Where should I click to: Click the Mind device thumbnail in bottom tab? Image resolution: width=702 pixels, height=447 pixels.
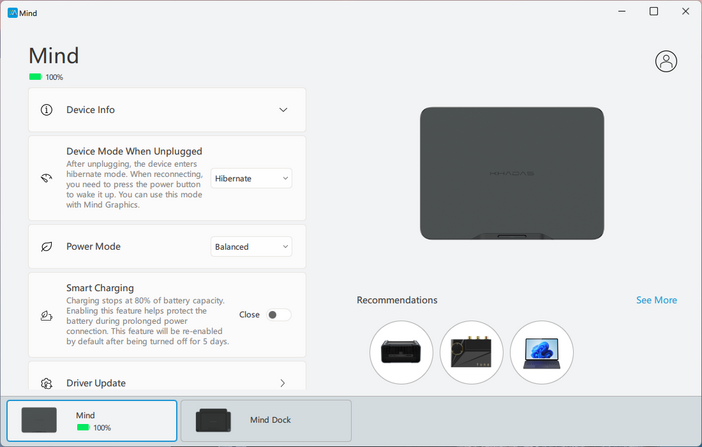pyautogui.click(x=39, y=420)
